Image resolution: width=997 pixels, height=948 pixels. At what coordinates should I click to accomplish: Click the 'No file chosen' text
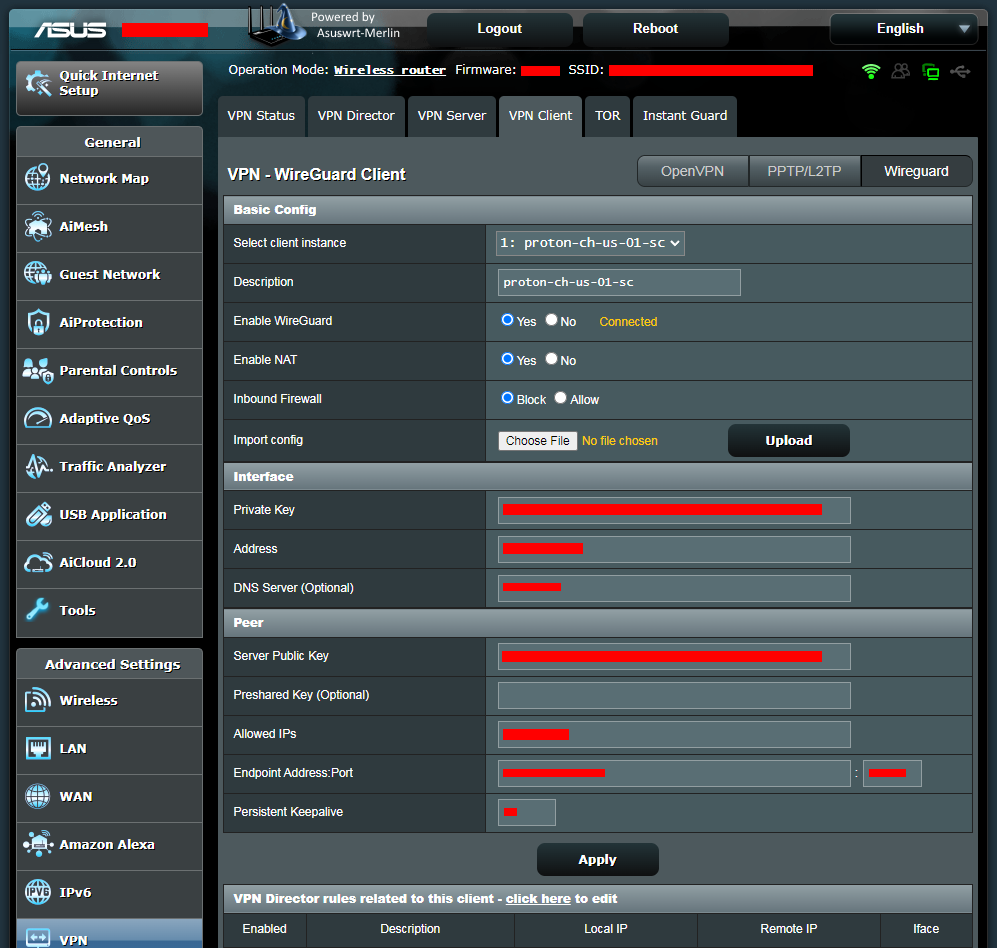click(620, 441)
